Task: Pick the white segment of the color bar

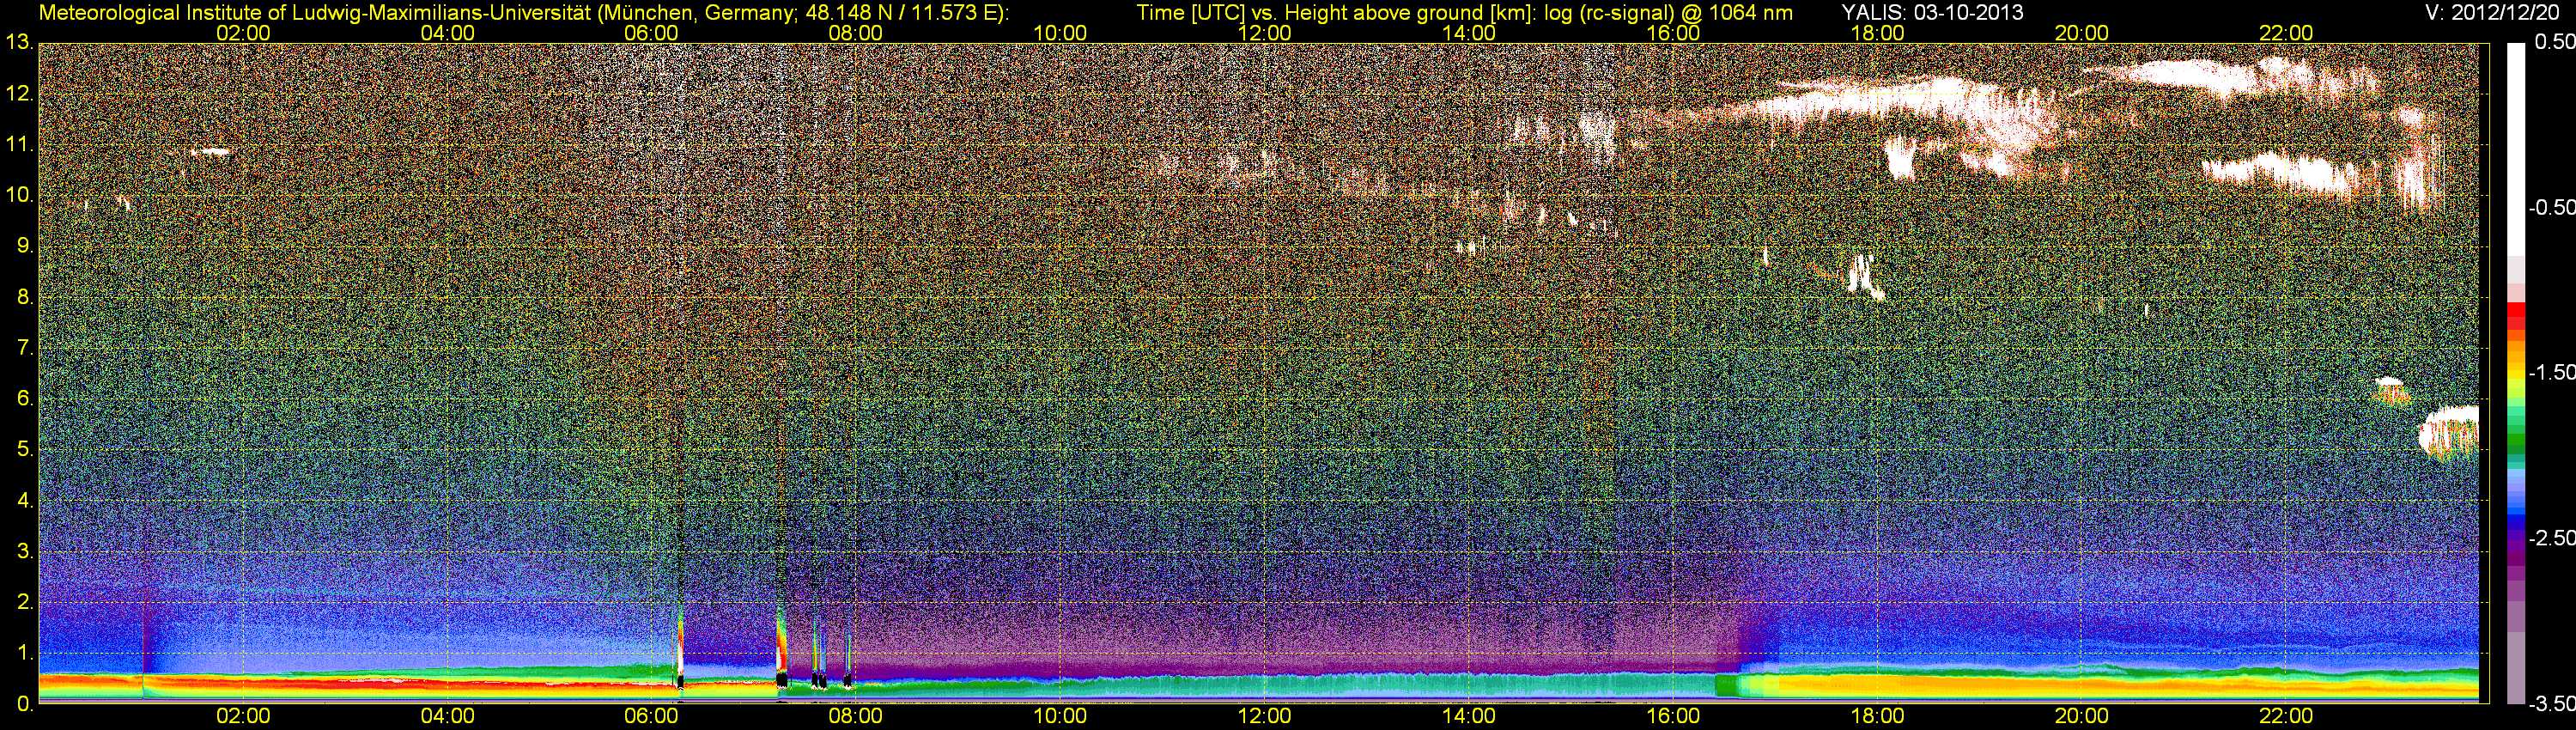Action: tap(2515, 148)
